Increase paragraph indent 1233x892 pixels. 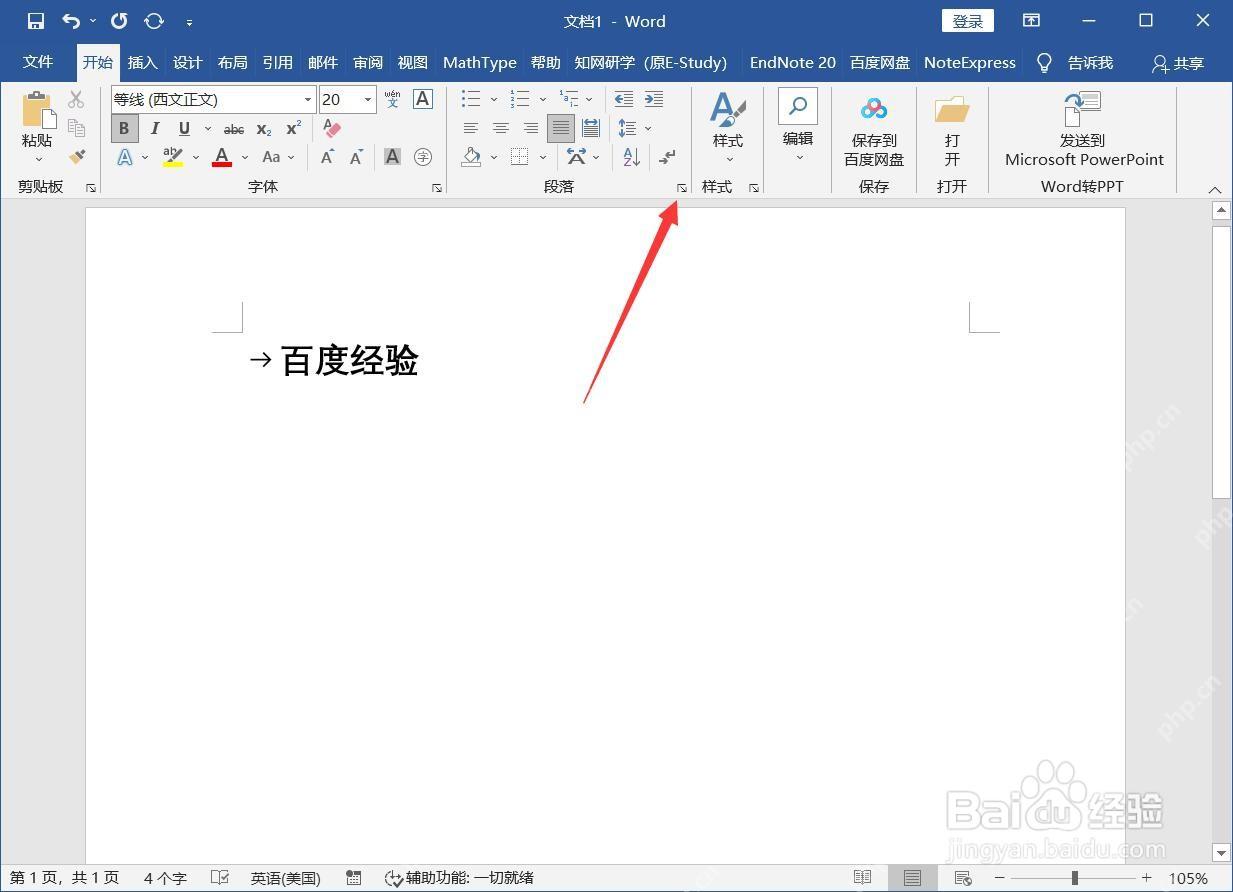[x=654, y=99]
